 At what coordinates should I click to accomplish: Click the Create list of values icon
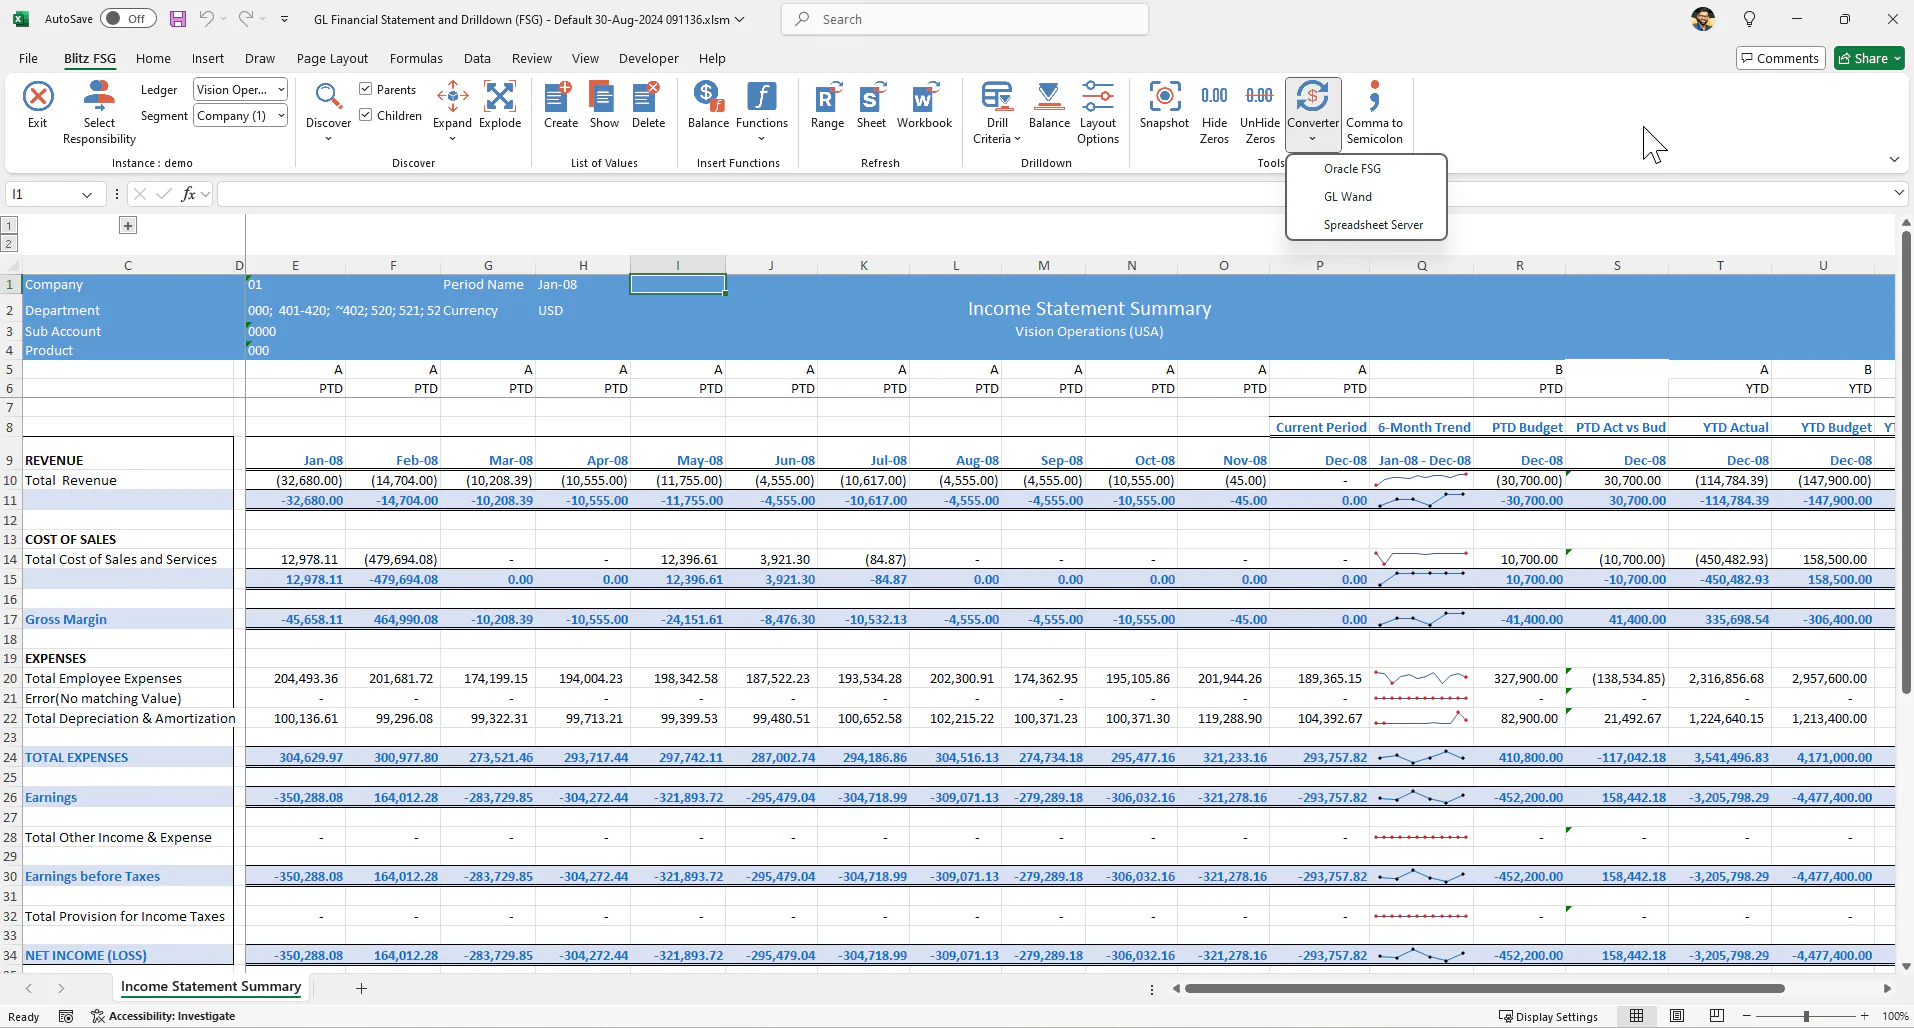[x=560, y=105]
